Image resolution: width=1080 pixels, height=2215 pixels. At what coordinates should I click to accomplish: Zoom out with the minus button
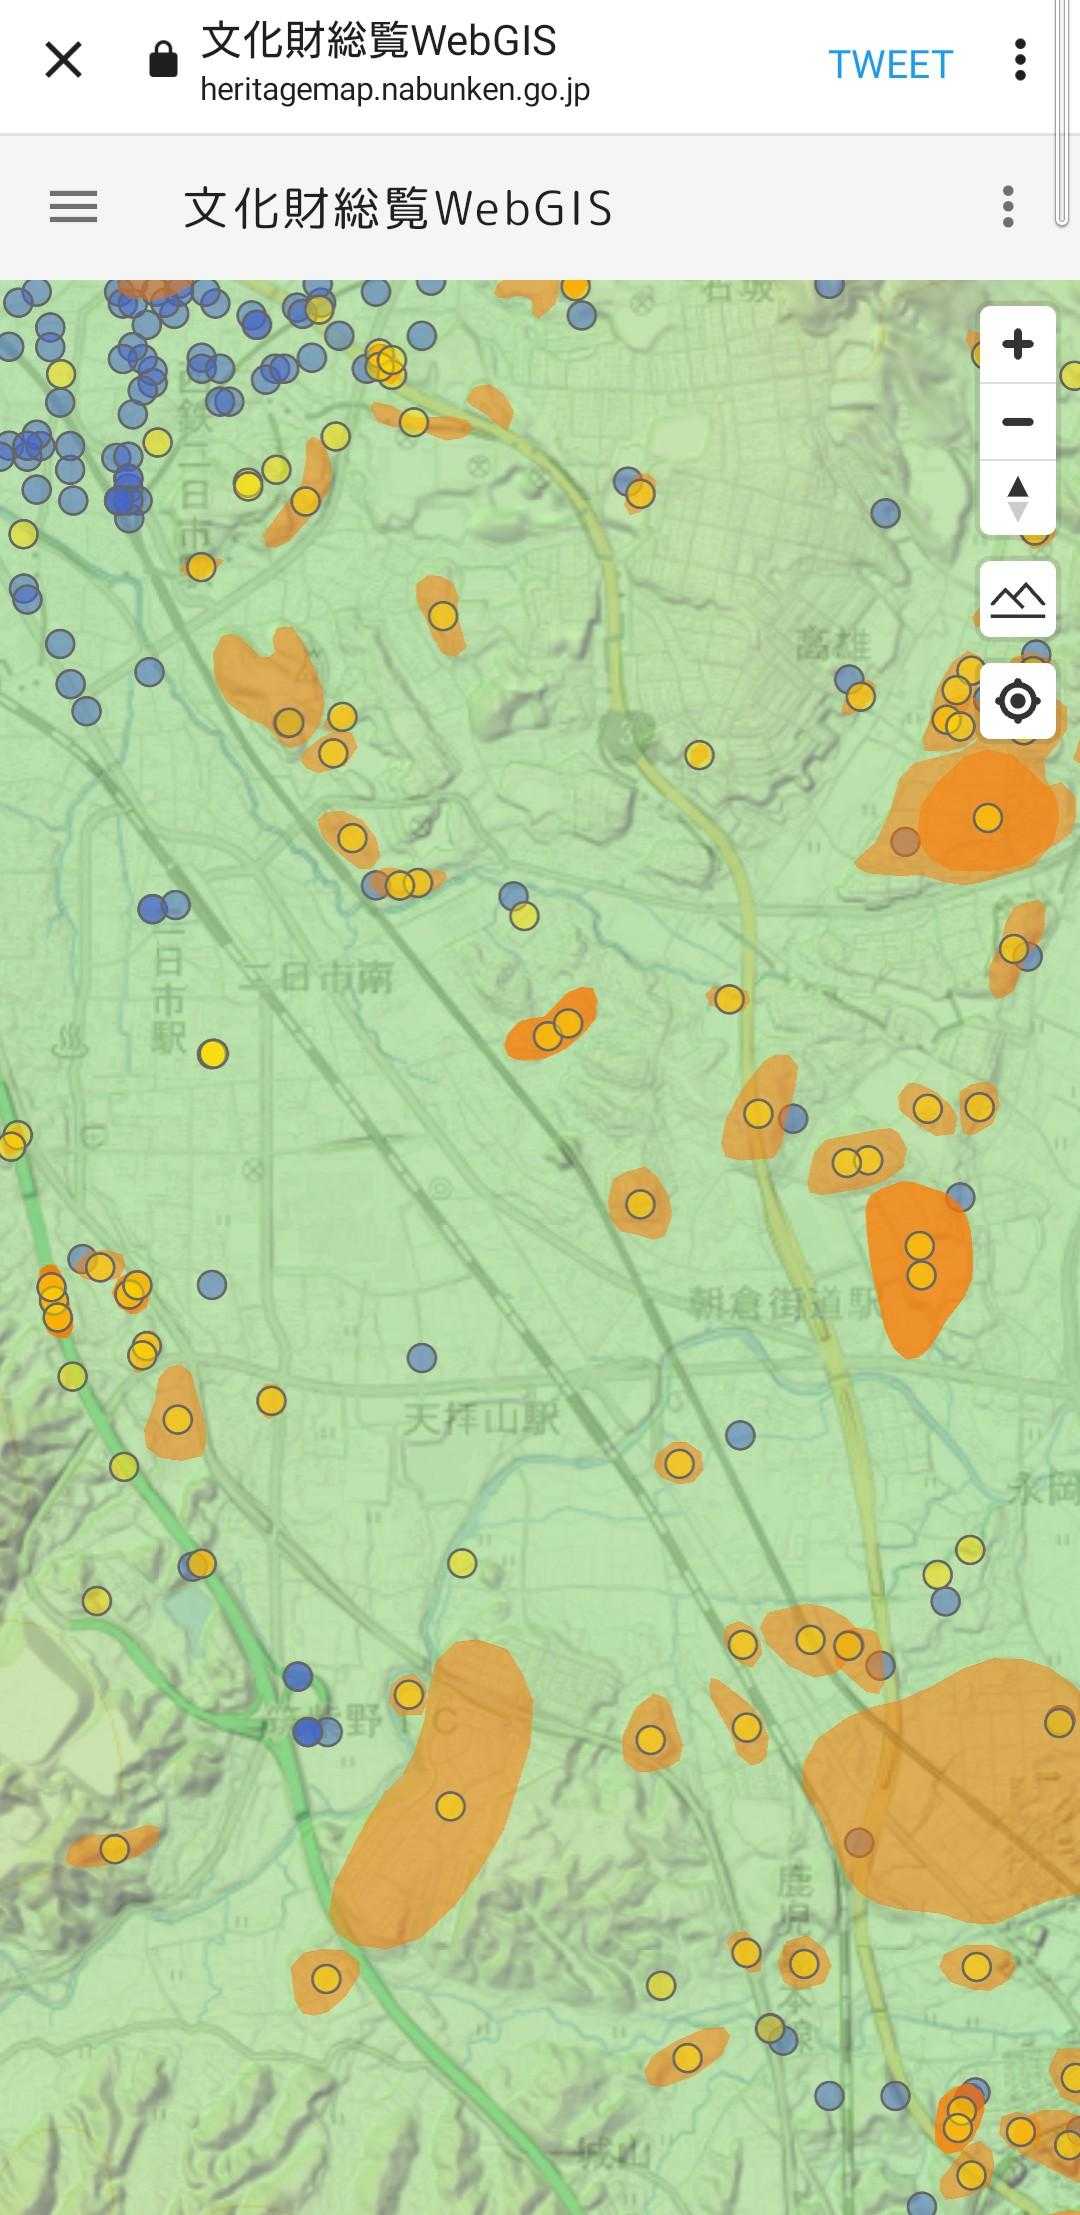point(1017,422)
